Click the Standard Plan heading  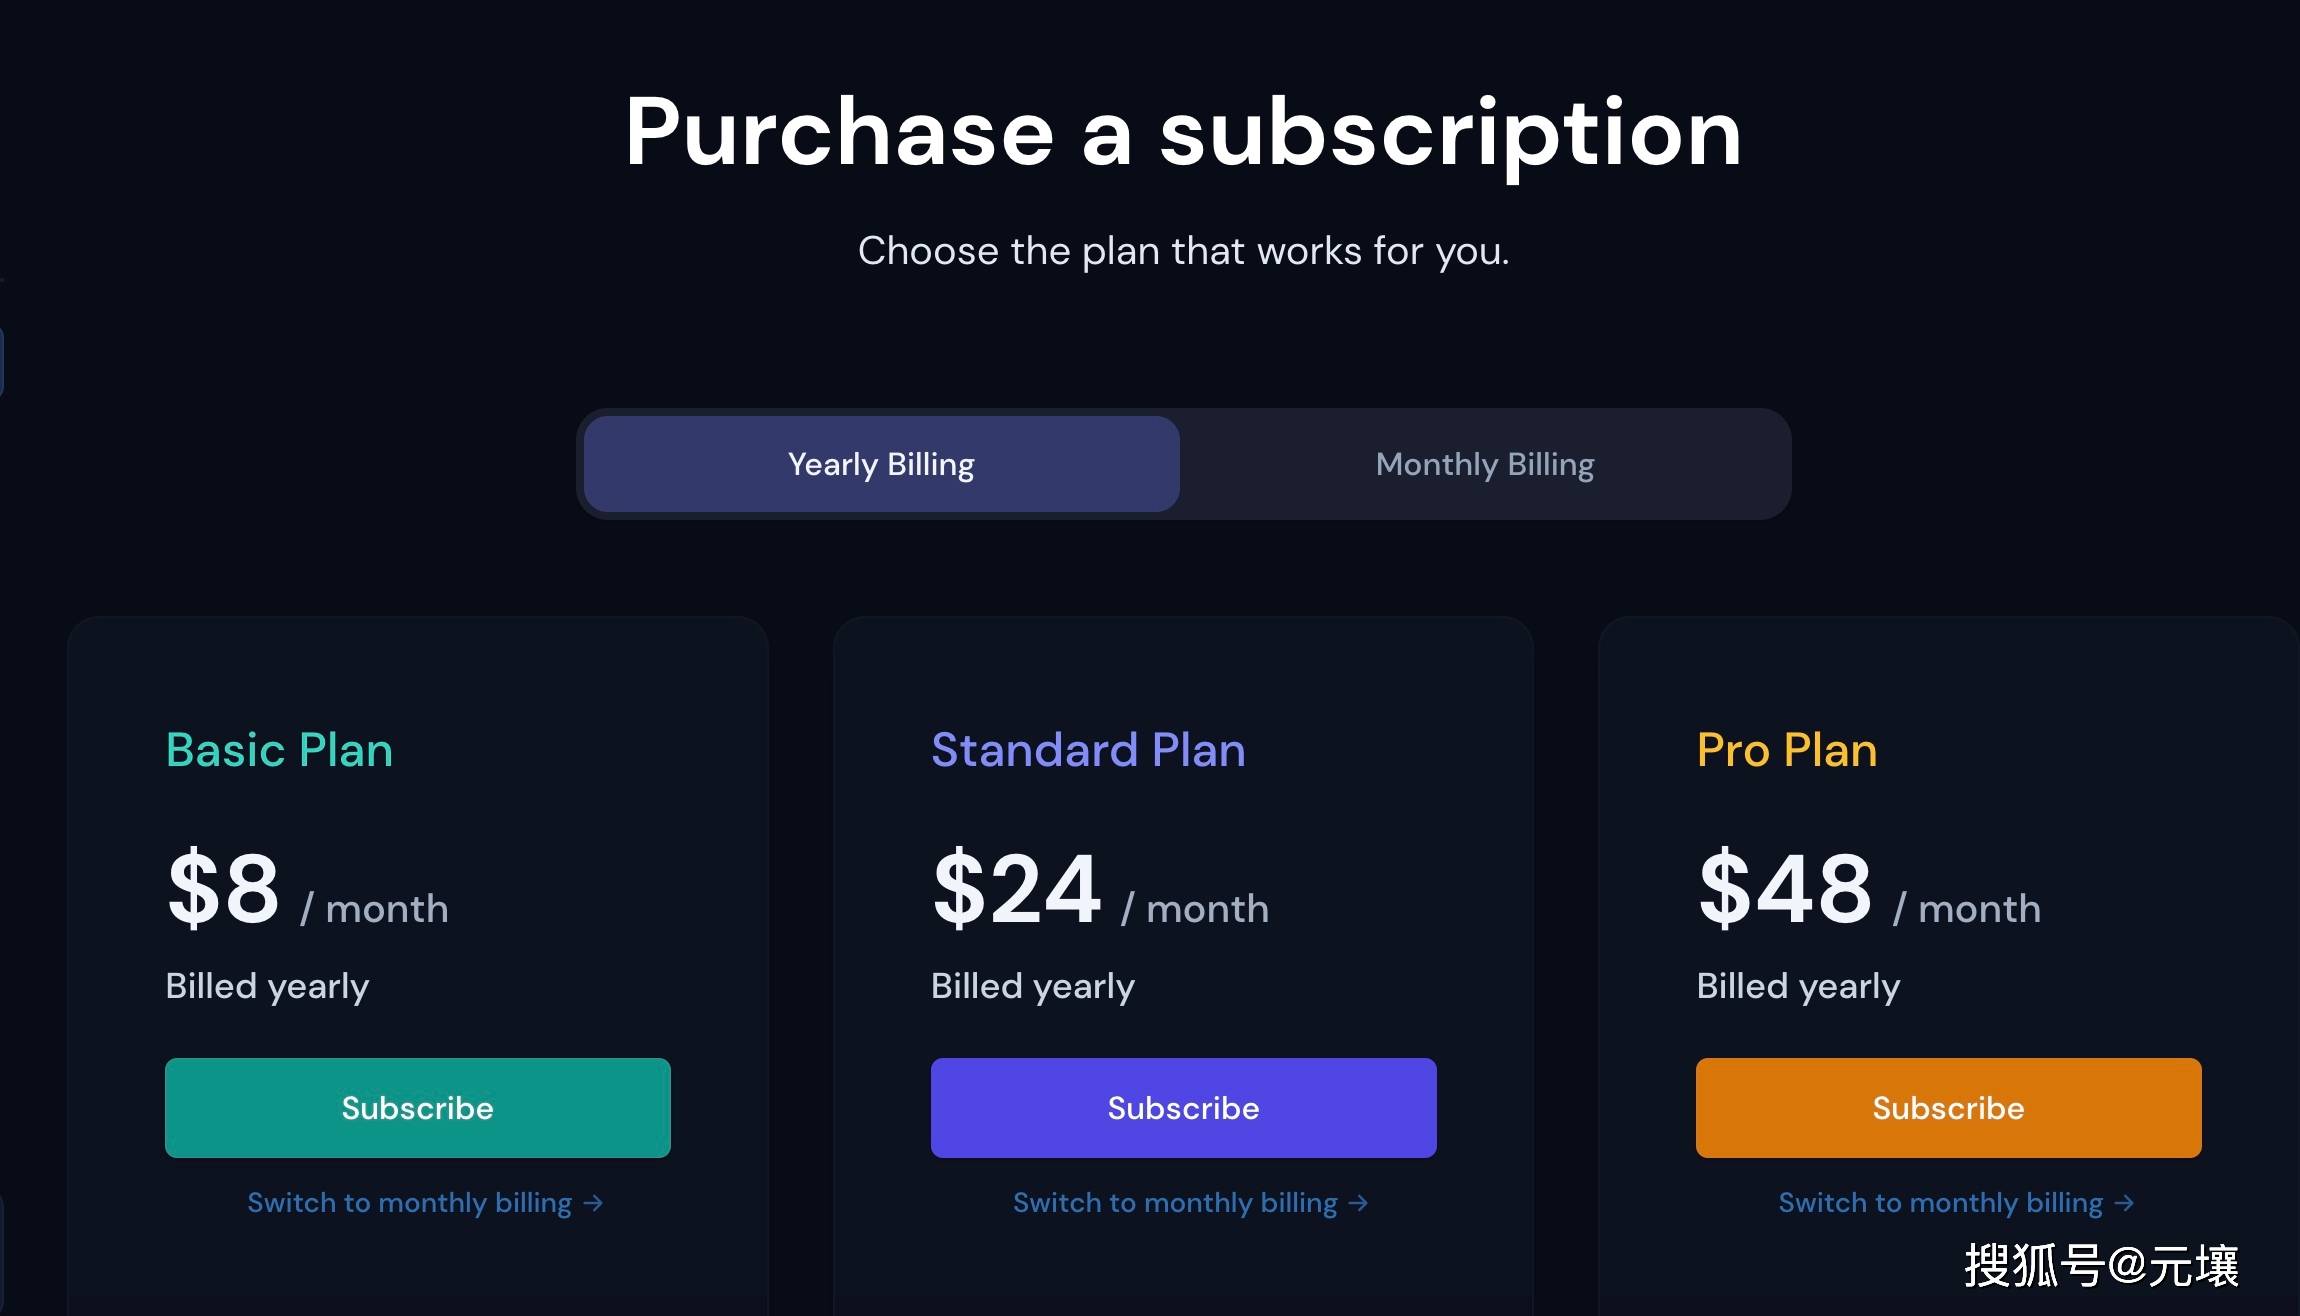1088,750
